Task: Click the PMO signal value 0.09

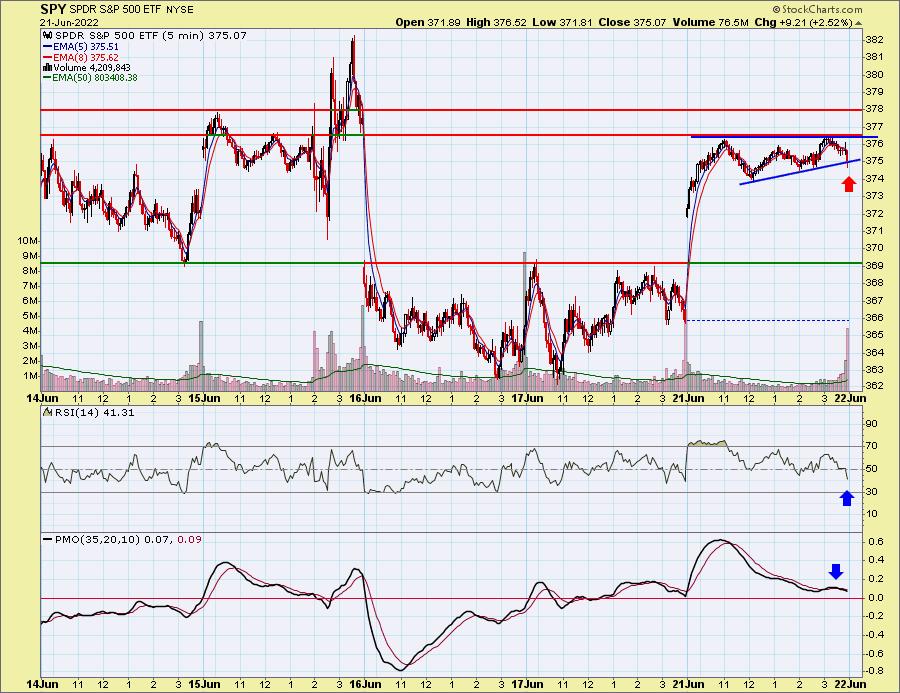Action: click(x=189, y=540)
